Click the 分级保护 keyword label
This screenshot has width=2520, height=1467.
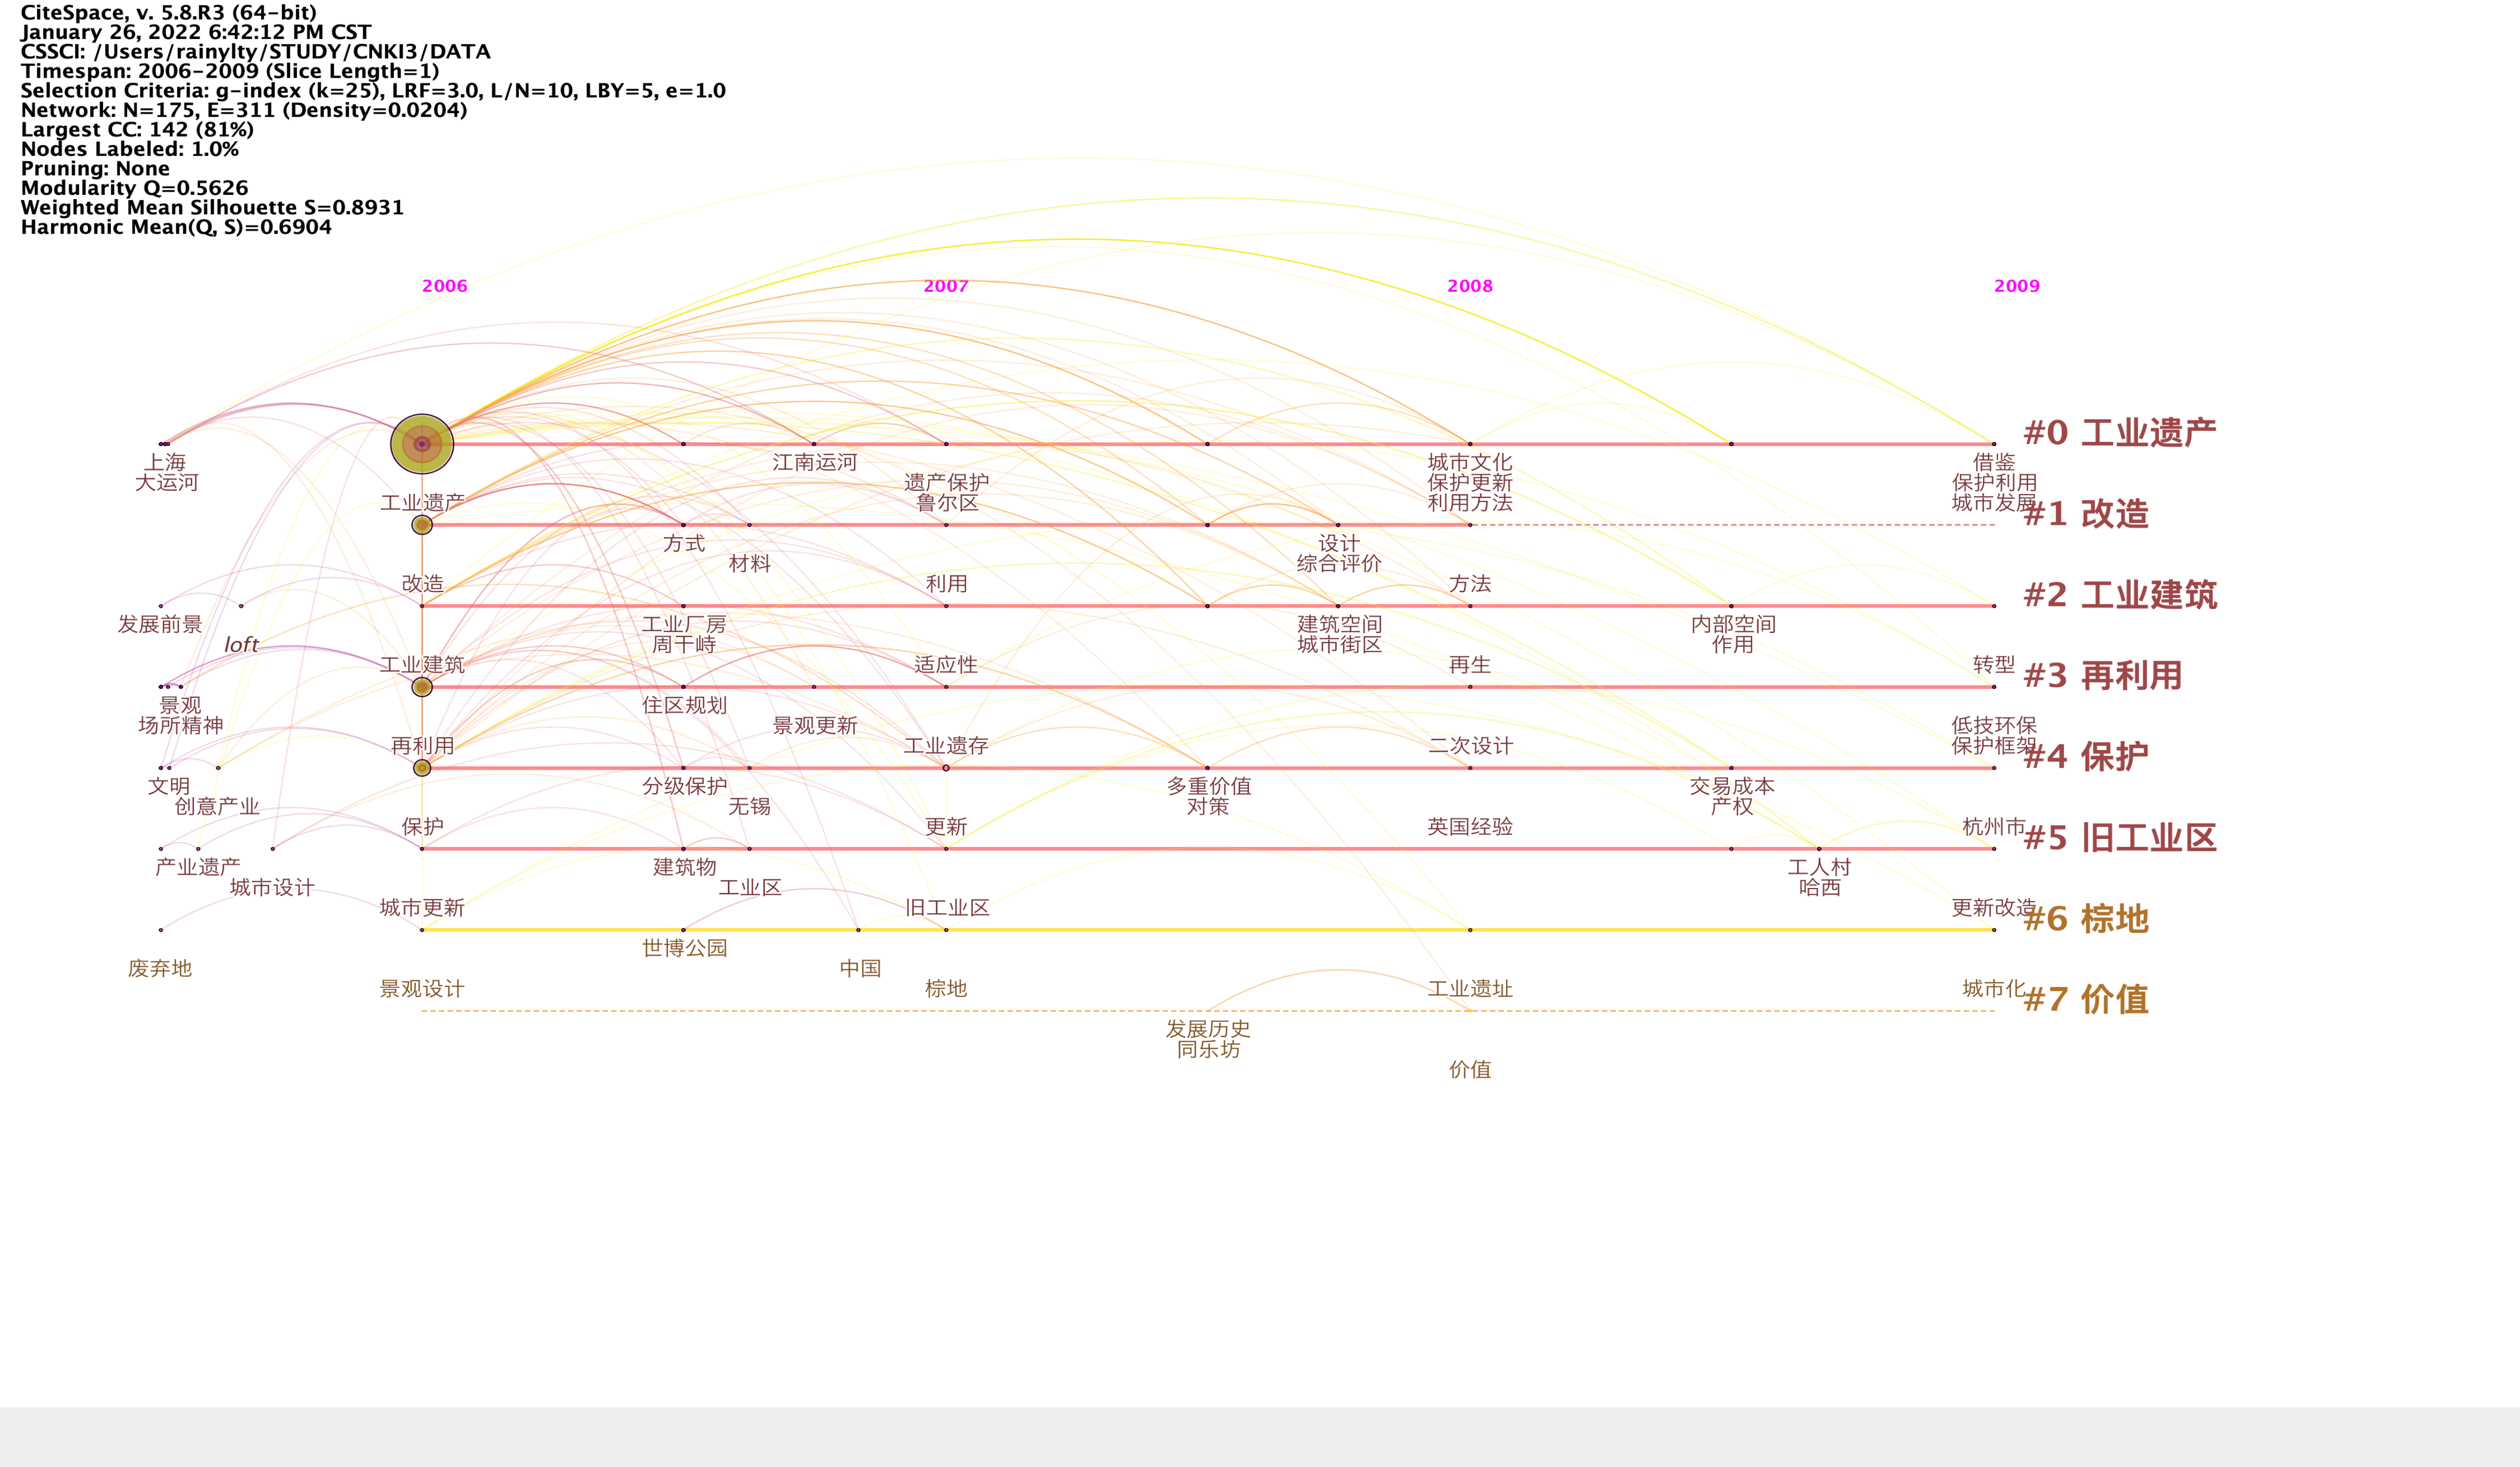tap(684, 787)
